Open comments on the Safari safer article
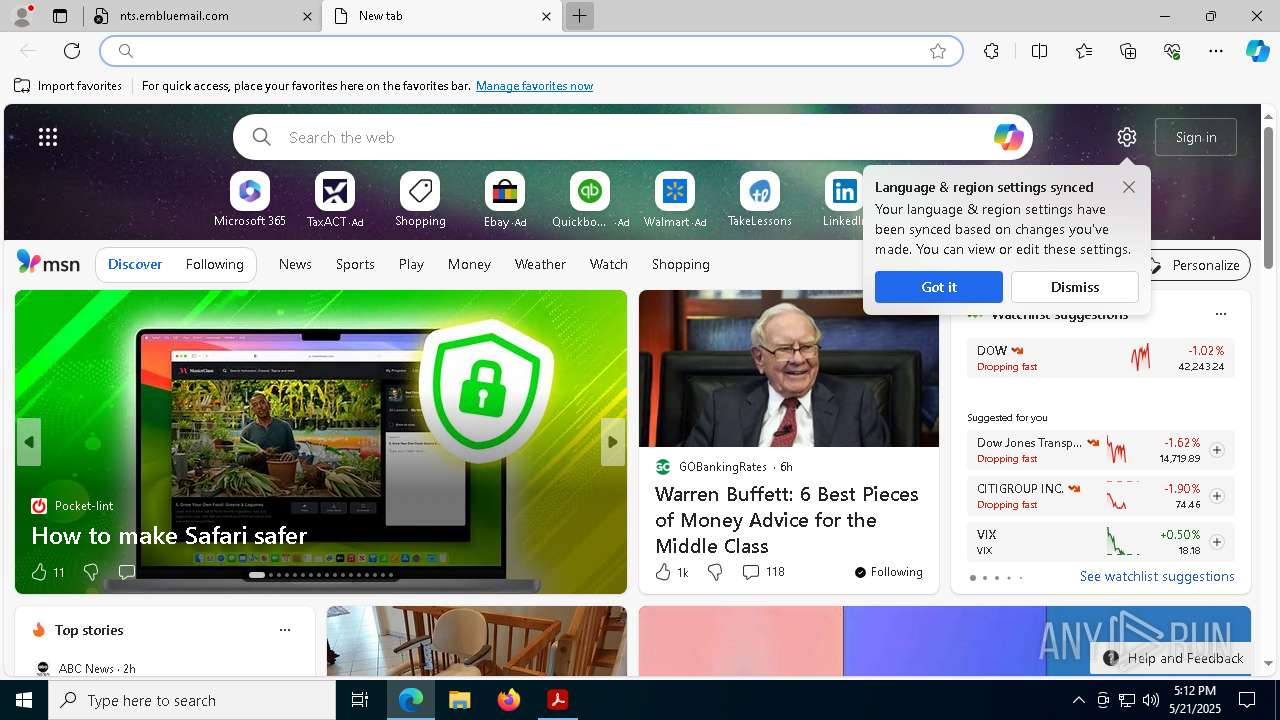 coord(127,572)
